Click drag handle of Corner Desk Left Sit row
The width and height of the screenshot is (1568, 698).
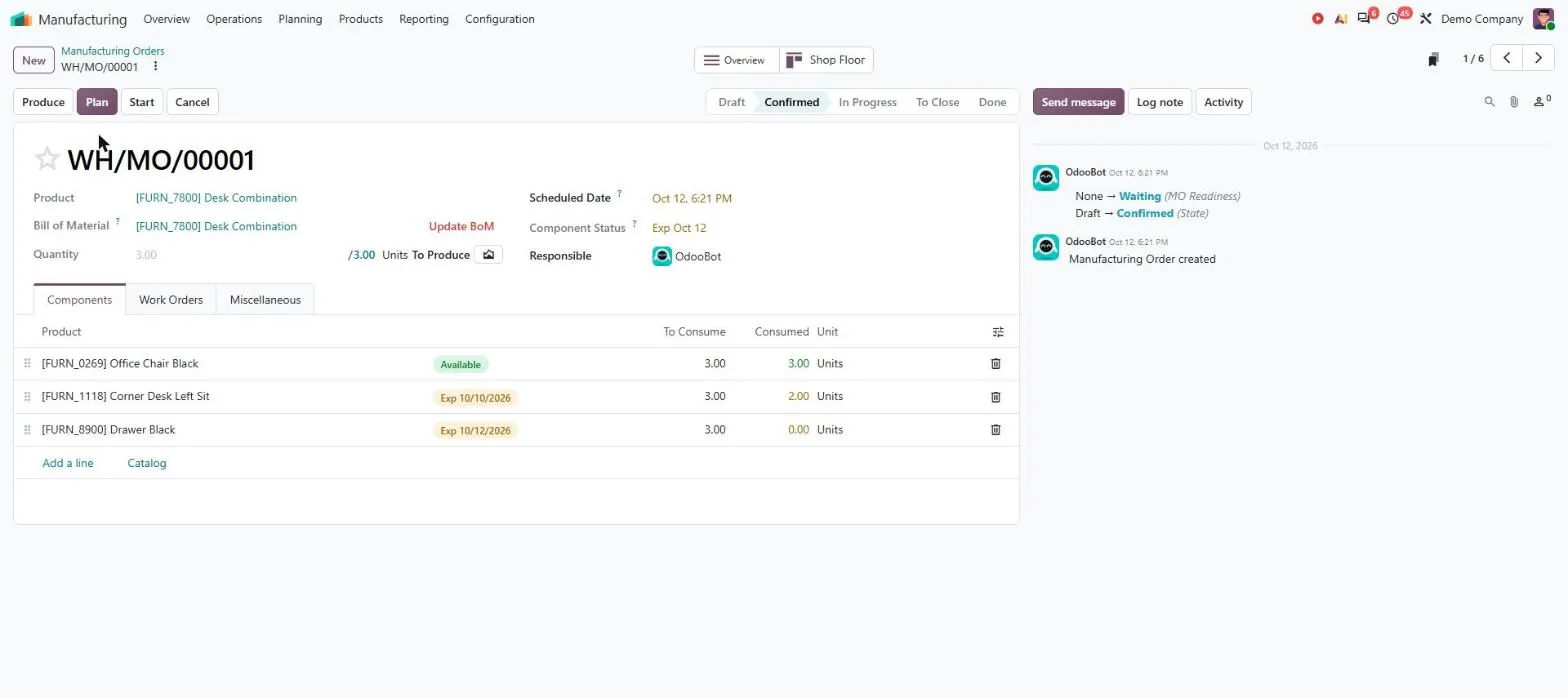(x=27, y=397)
